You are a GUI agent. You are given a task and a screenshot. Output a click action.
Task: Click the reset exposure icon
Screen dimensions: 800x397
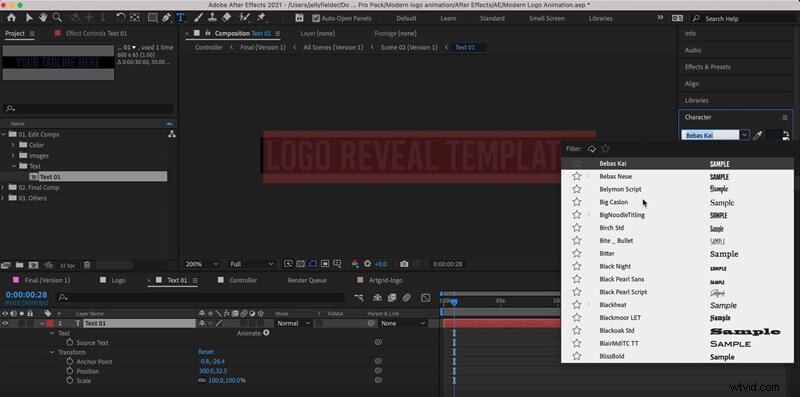pyautogui.click(x=367, y=264)
